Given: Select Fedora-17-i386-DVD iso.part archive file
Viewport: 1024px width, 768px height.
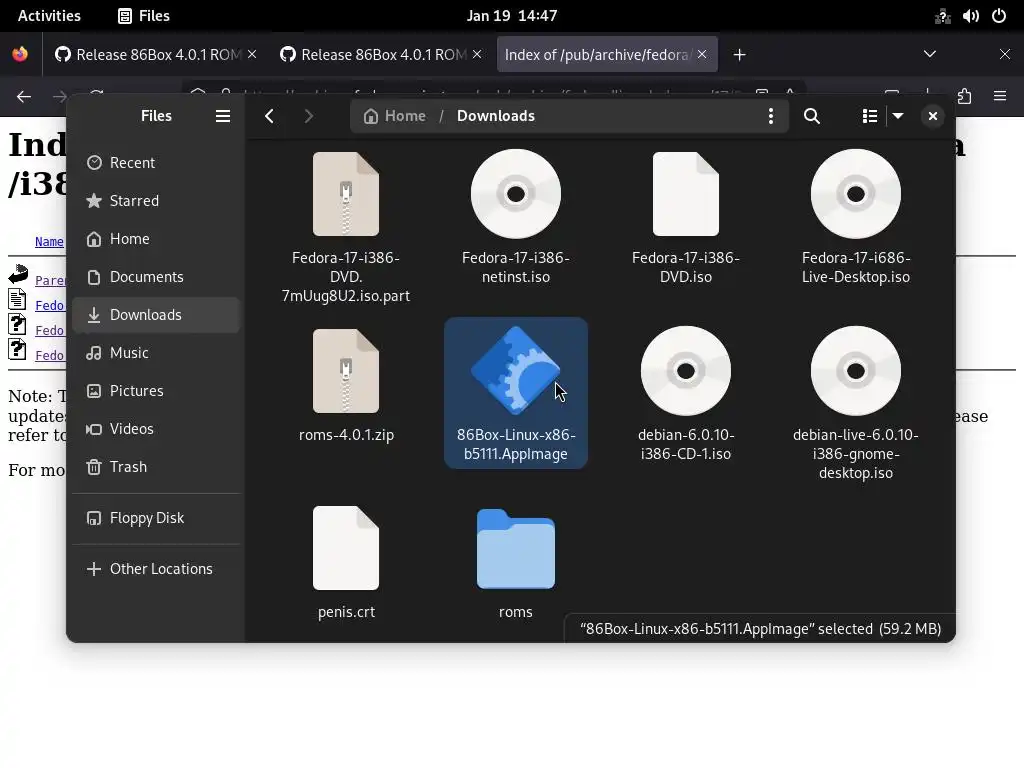Looking at the screenshot, I should click(345, 227).
